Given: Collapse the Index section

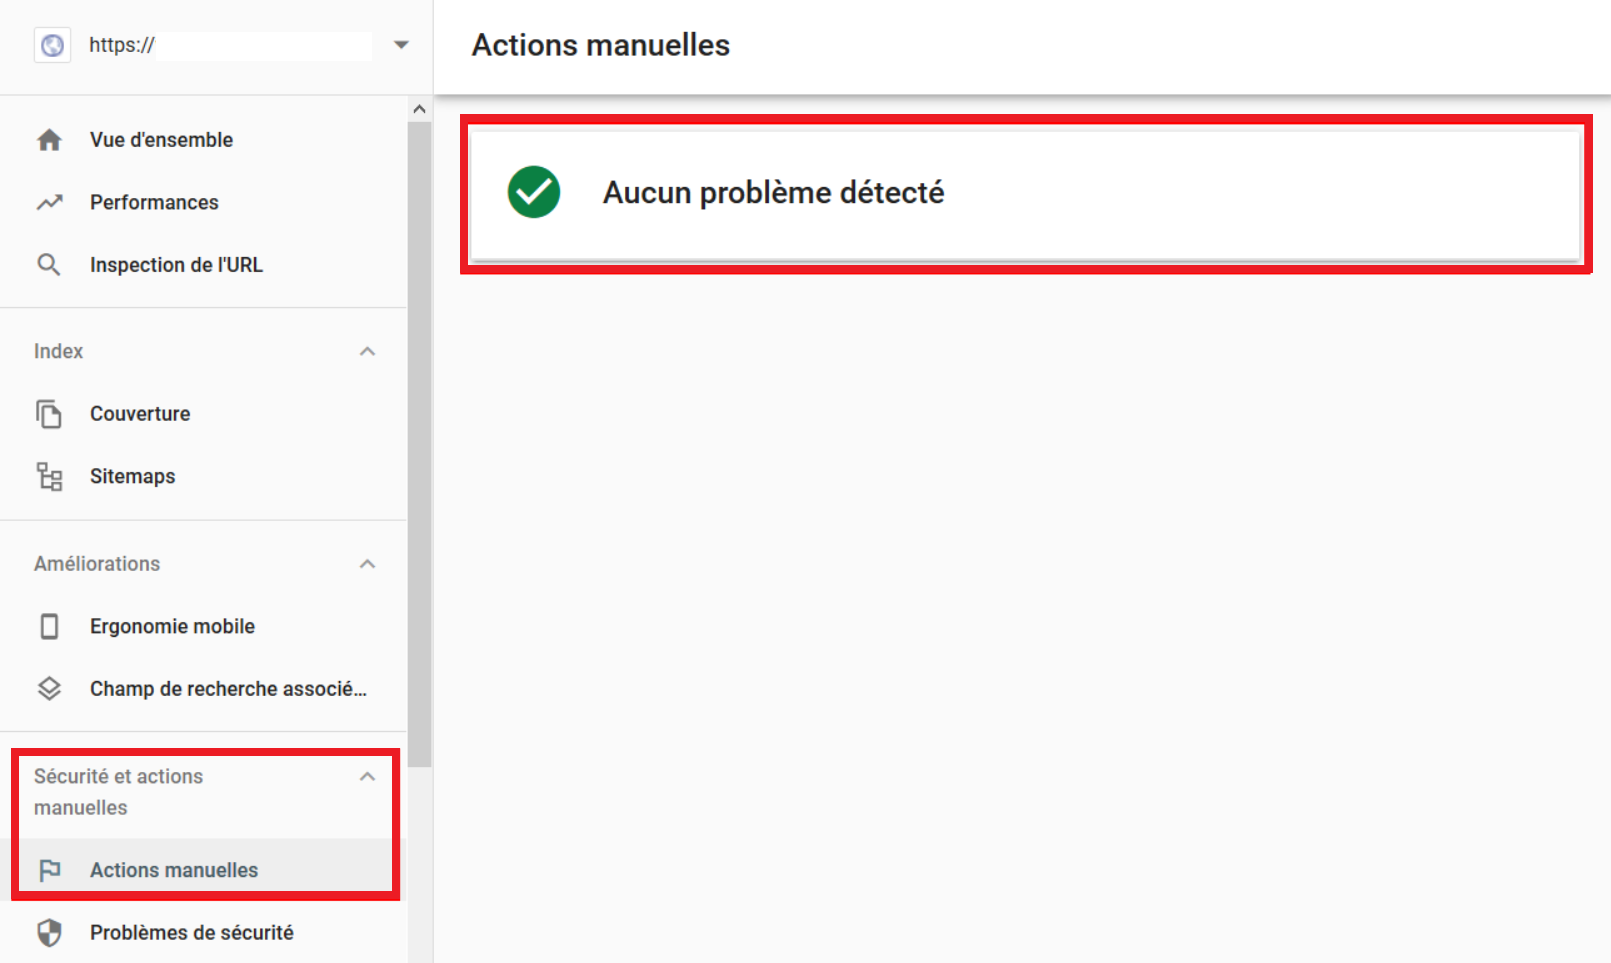Looking at the screenshot, I should [367, 351].
